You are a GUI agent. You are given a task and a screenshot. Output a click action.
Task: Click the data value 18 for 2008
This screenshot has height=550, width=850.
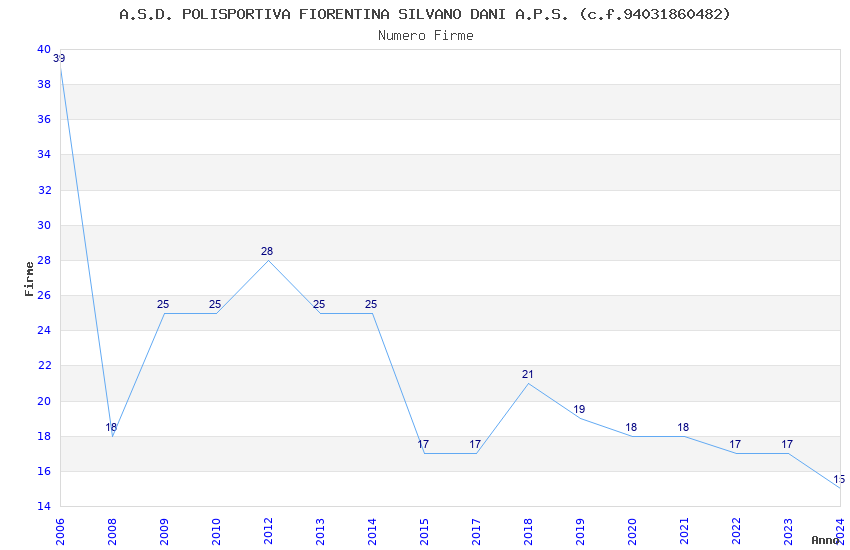[111, 427]
